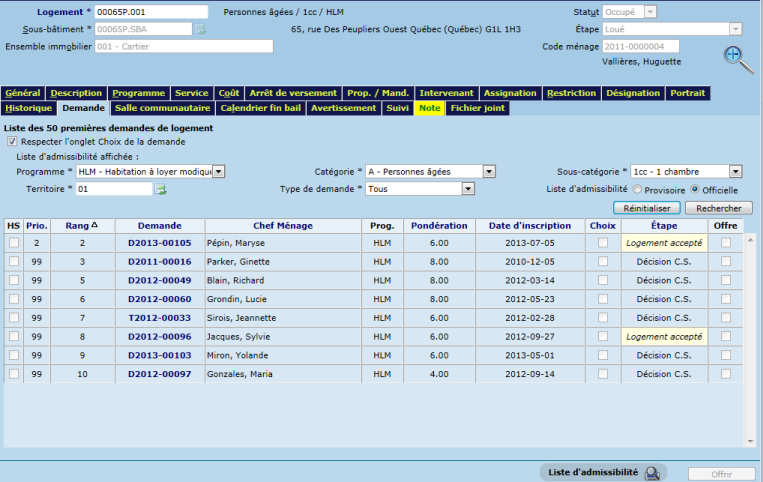
Task: Click the Sous-bâtiment lookup icon
Action: (200, 29)
